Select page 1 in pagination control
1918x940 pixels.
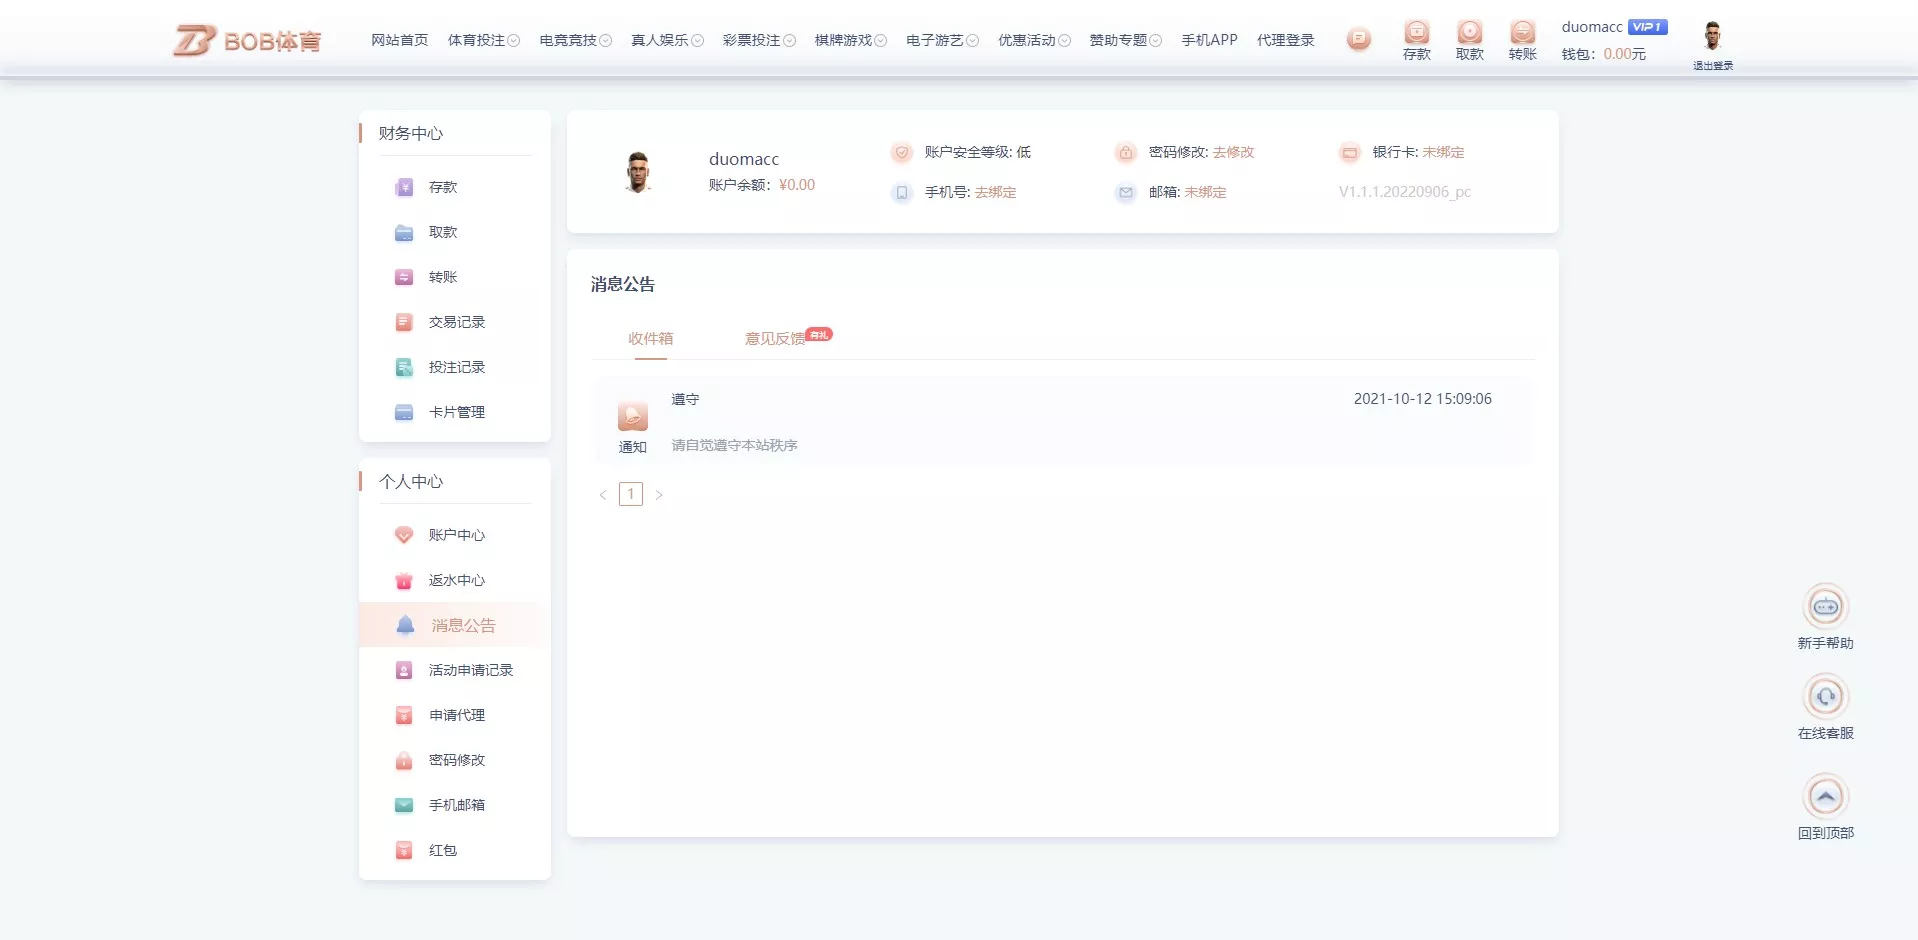(630, 494)
